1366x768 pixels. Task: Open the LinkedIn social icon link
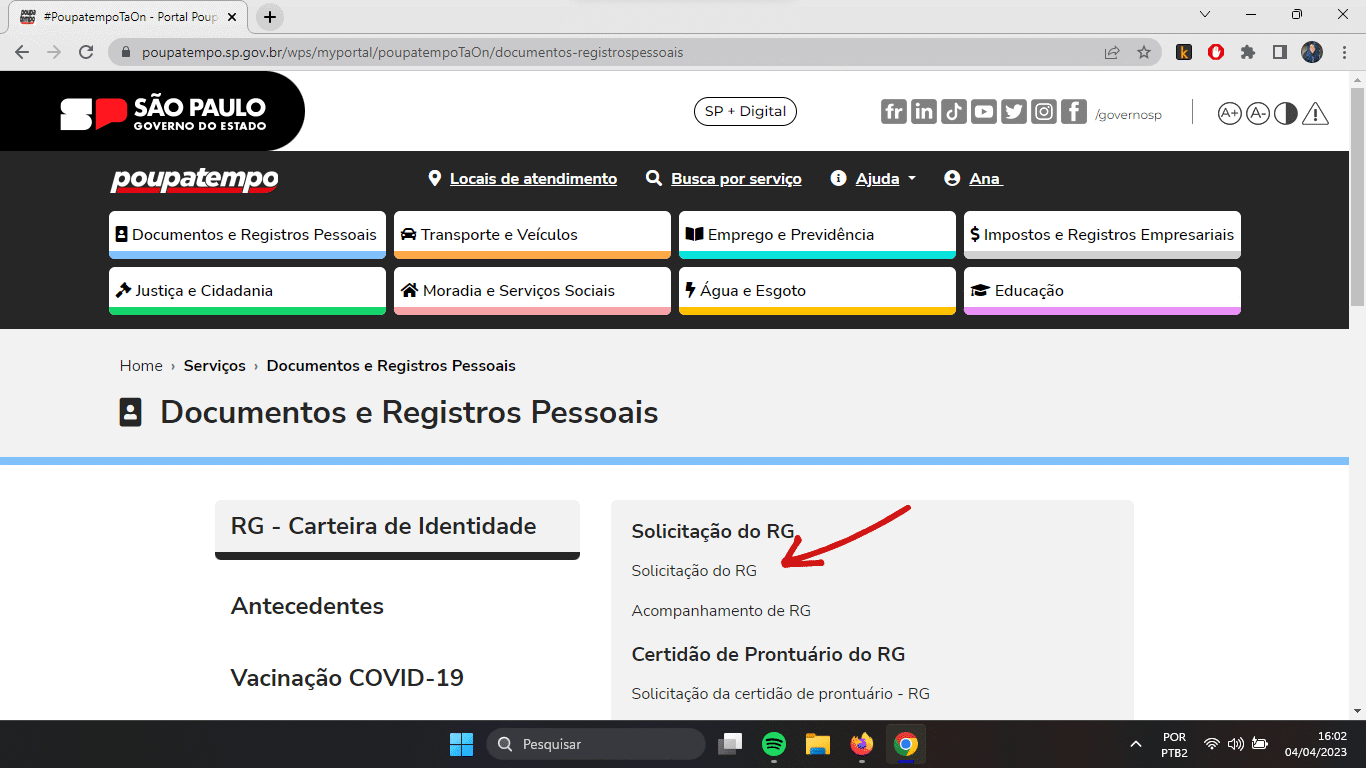tap(924, 112)
